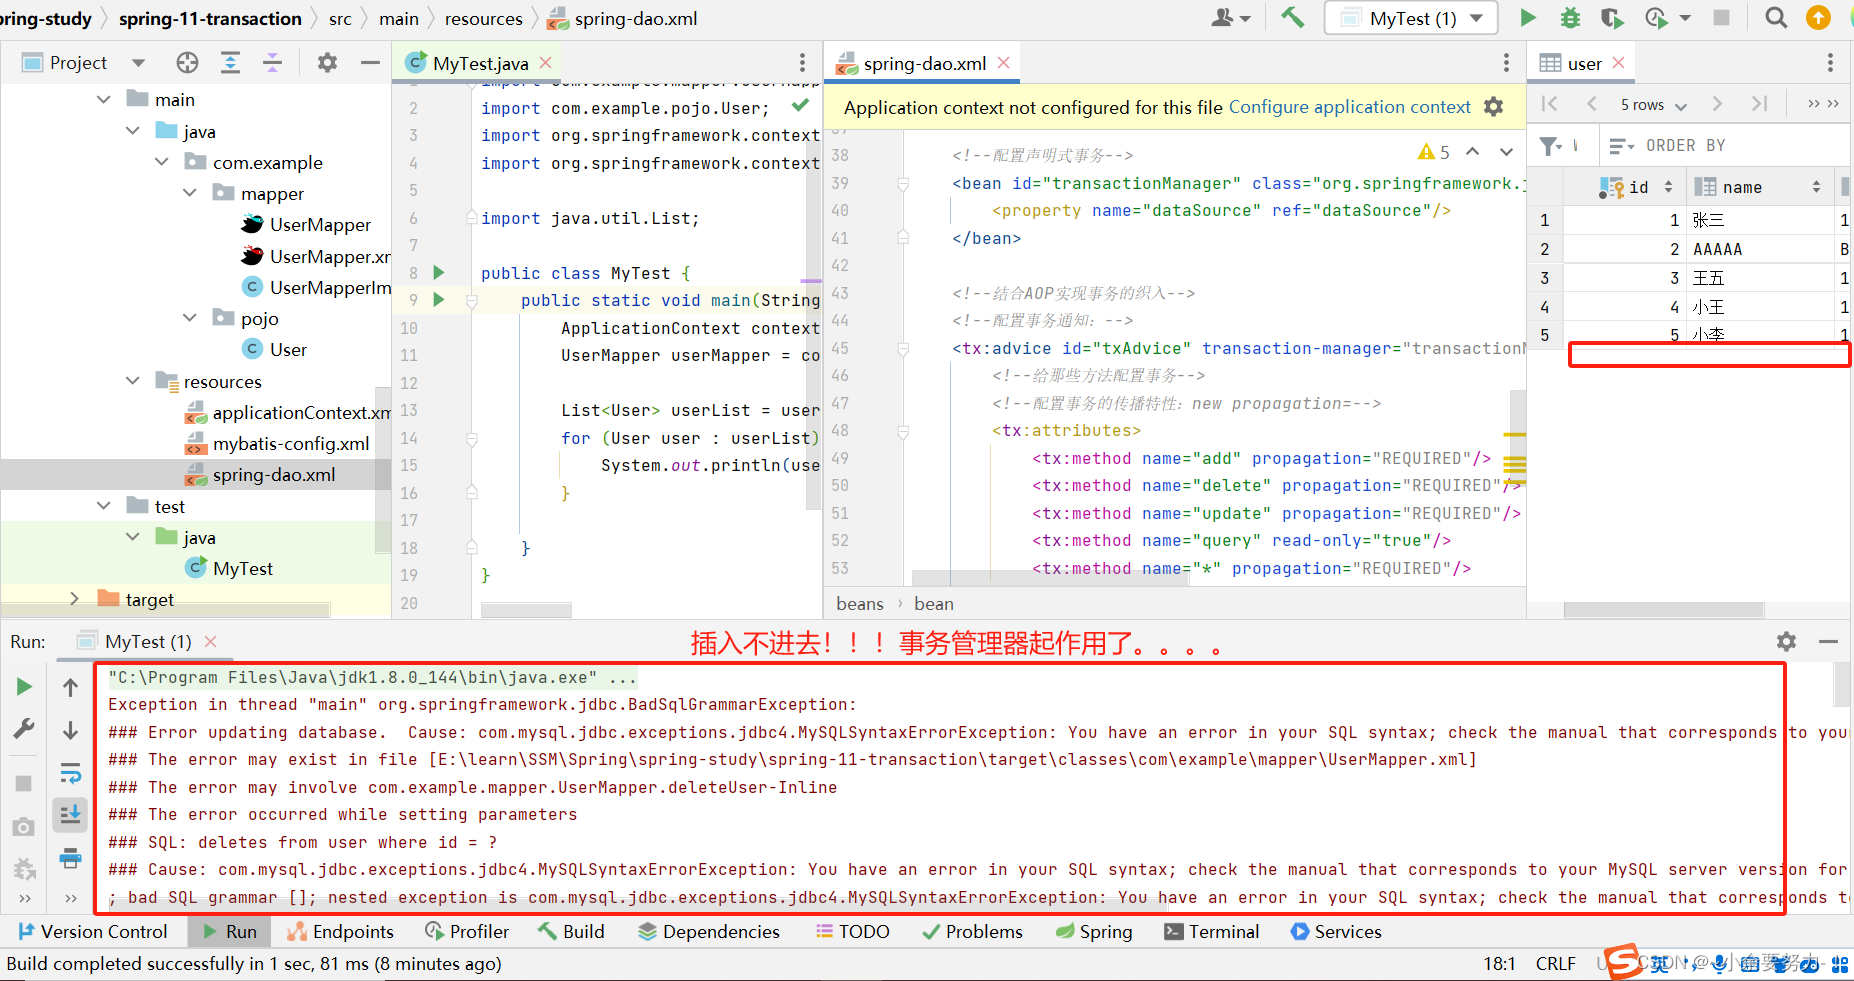This screenshot has width=1854, height=981.
Task: Print console output printer icon
Action: [x=70, y=857]
